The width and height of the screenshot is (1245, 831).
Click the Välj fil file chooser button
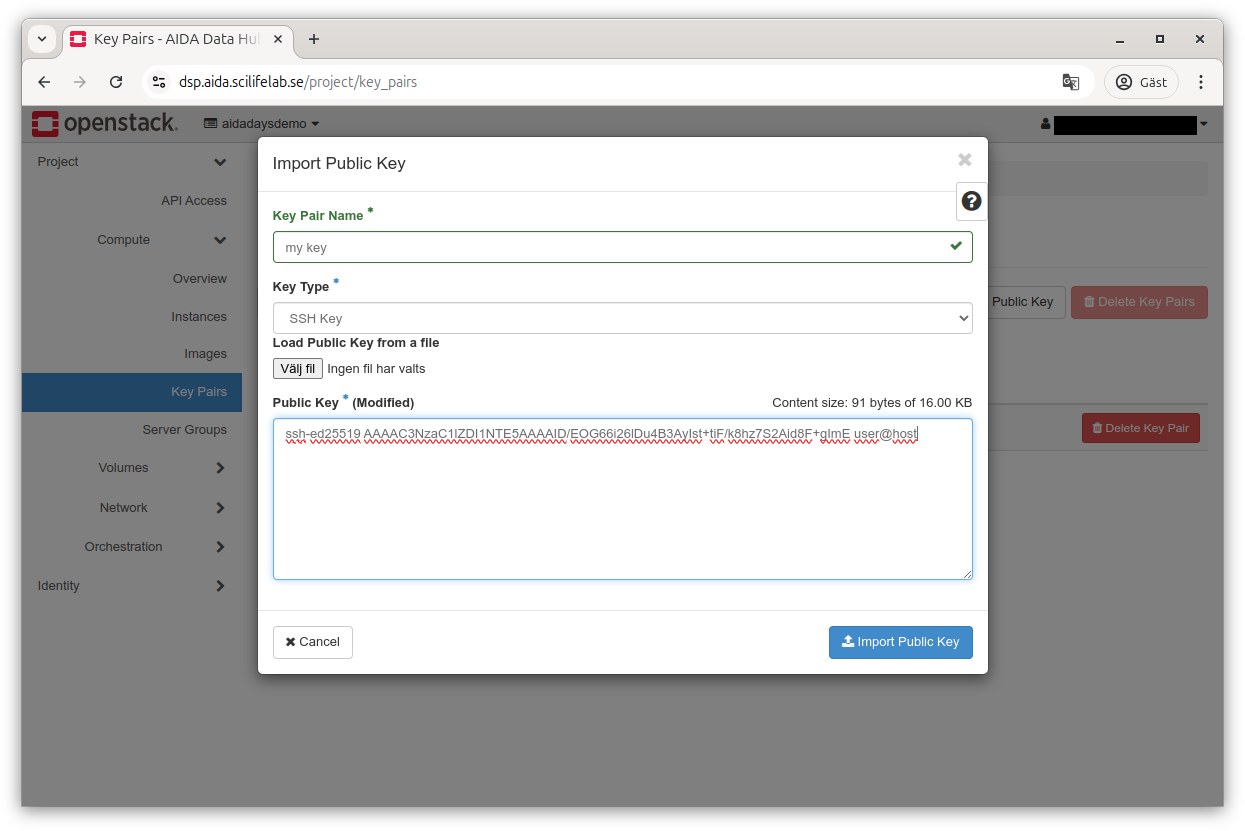tap(298, 368)
